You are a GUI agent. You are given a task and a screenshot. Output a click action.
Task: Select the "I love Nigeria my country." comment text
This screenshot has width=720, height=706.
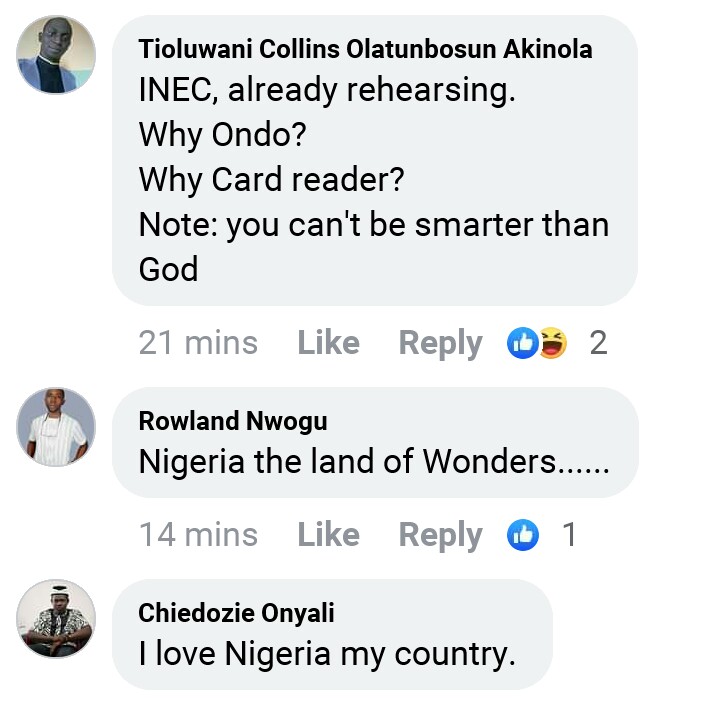click(327, 654)
